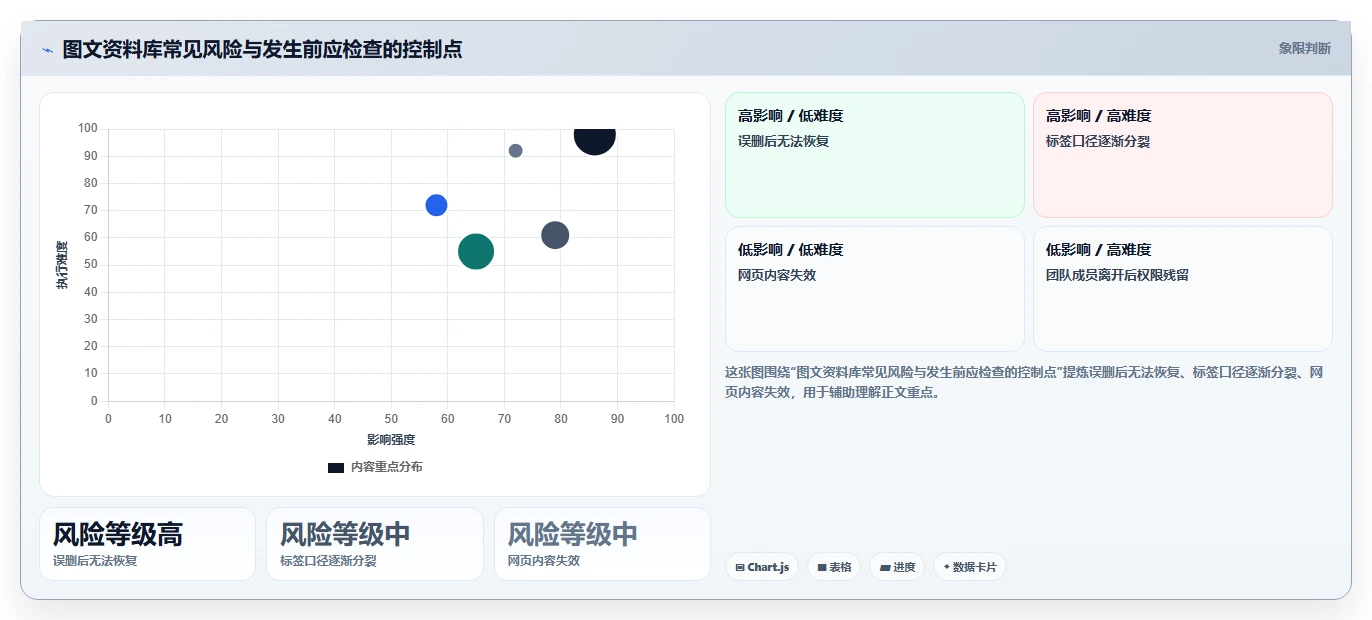Click the 象限判断 label in the header
Screen dimensions: 1372x620
[x=1304, y=48]
